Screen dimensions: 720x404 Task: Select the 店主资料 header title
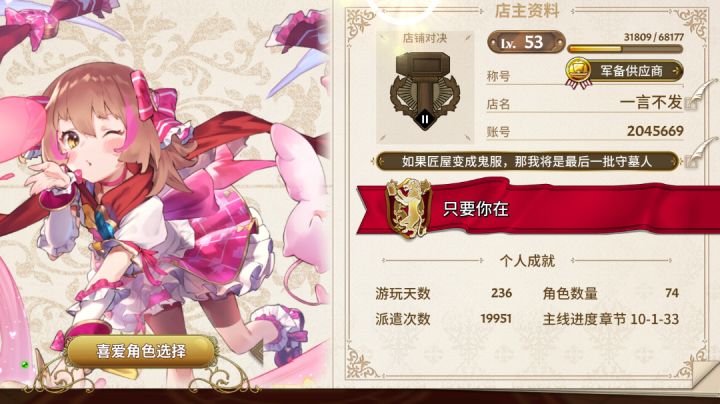(527, 11)
